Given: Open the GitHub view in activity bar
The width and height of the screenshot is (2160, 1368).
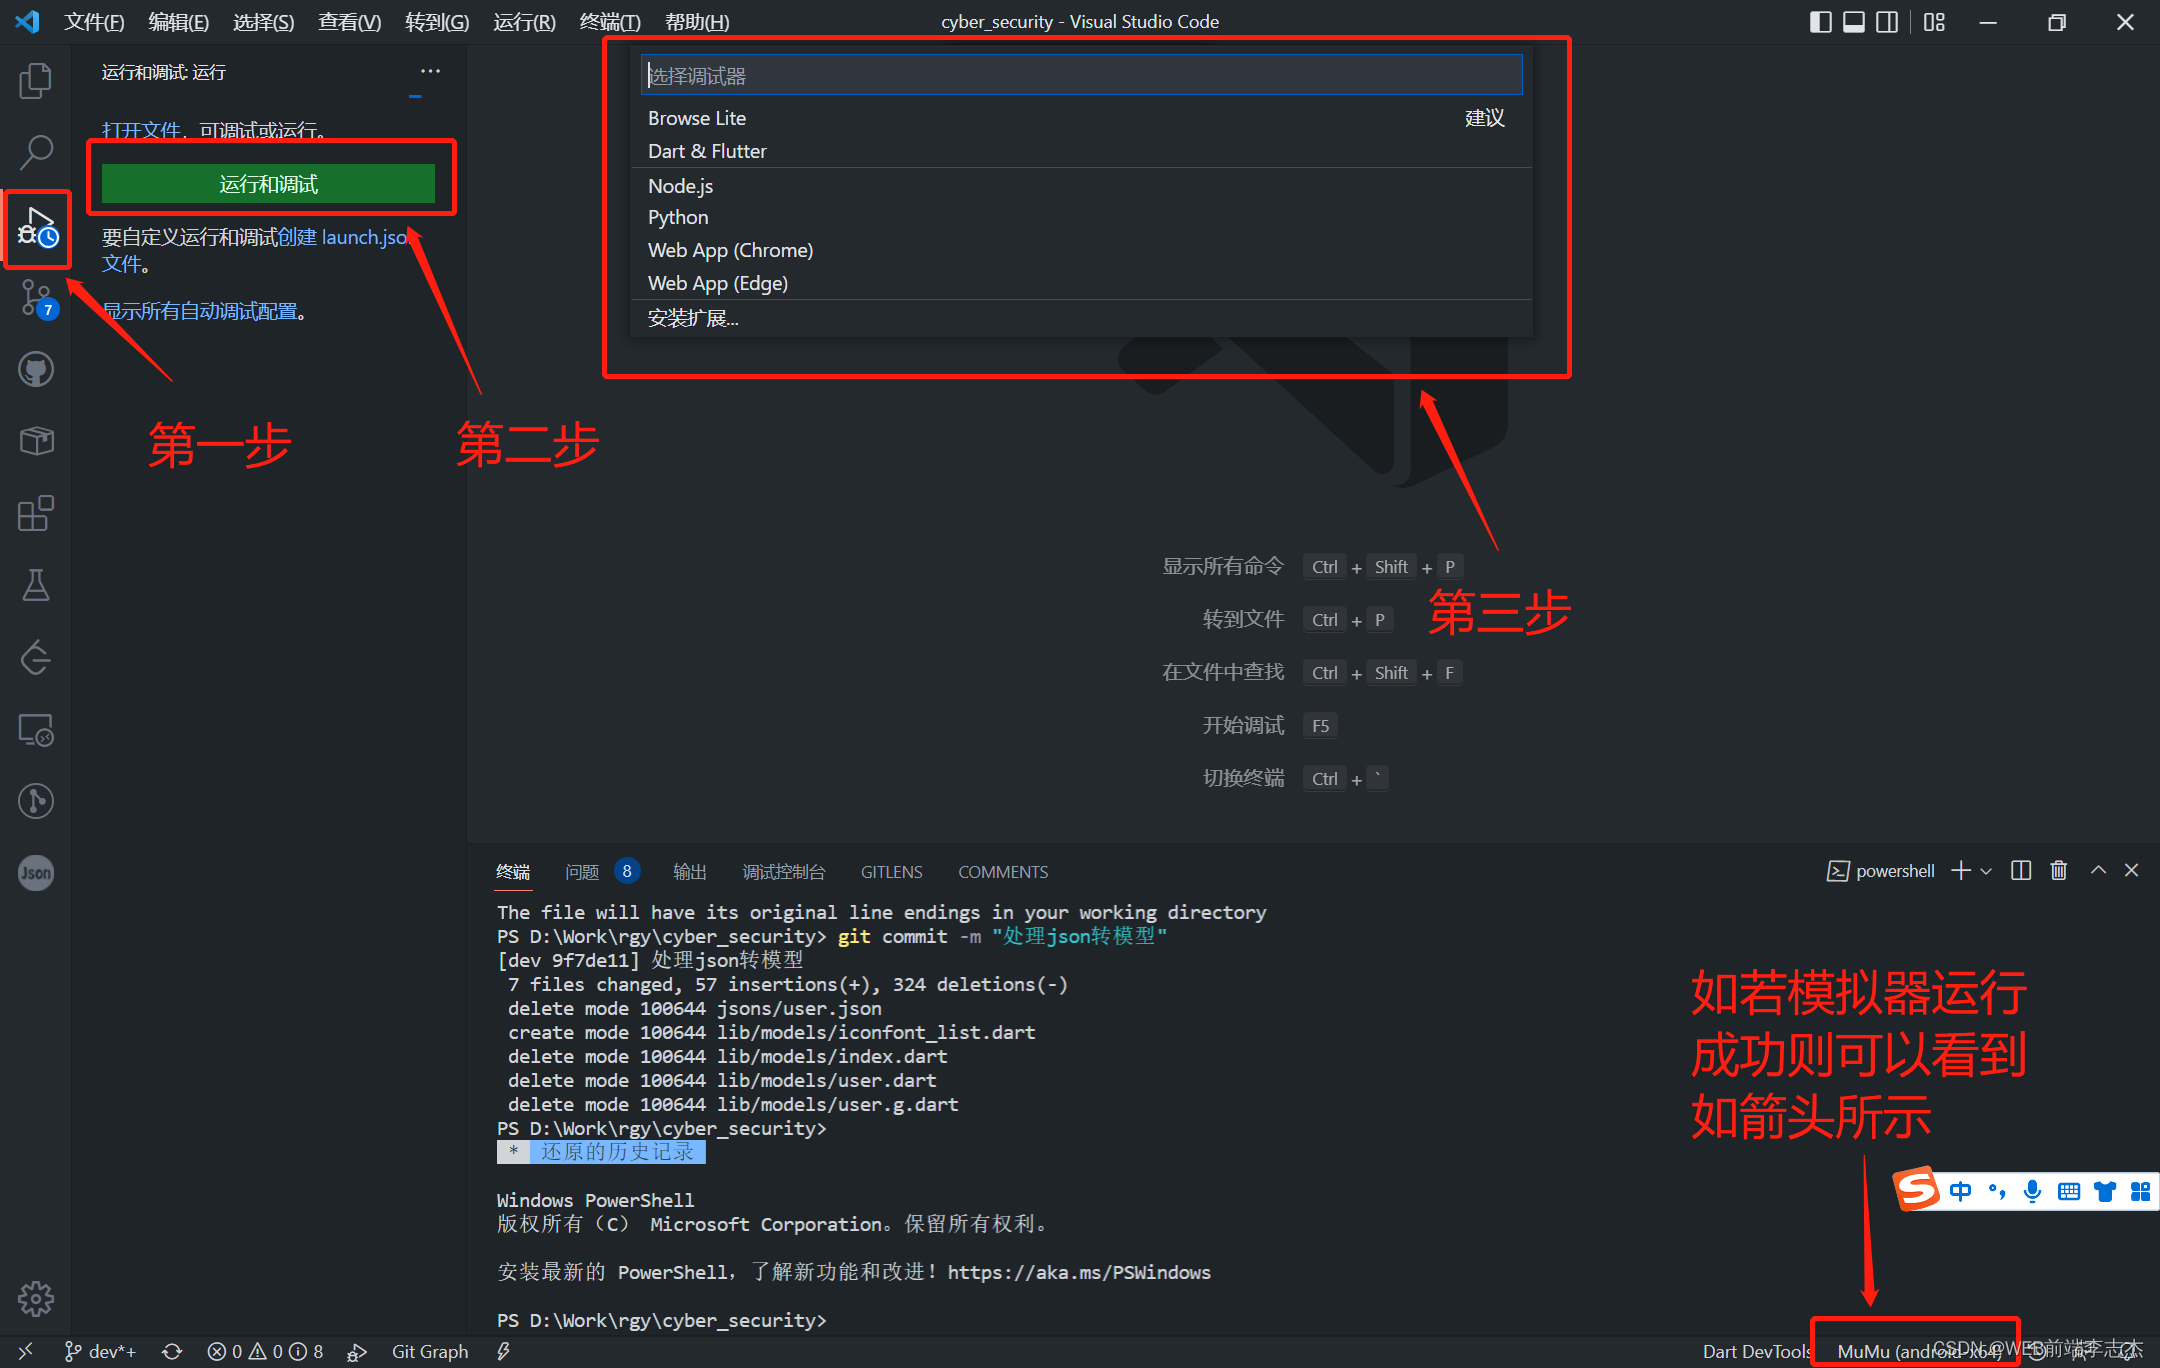Looking at the screenshot, I should [x=36, y=369].
